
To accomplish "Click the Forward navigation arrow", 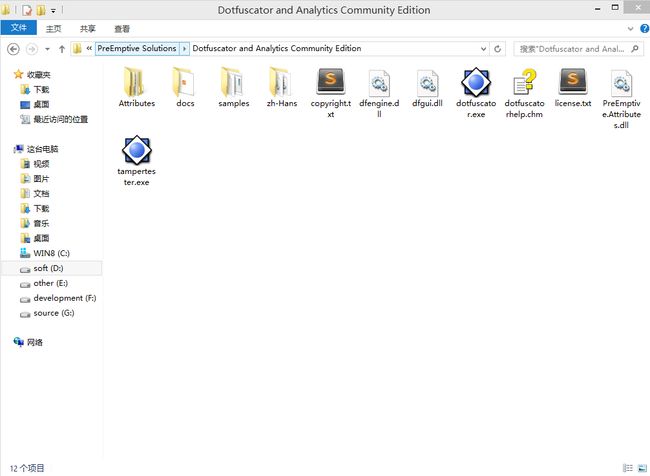I will pos(32,49).
